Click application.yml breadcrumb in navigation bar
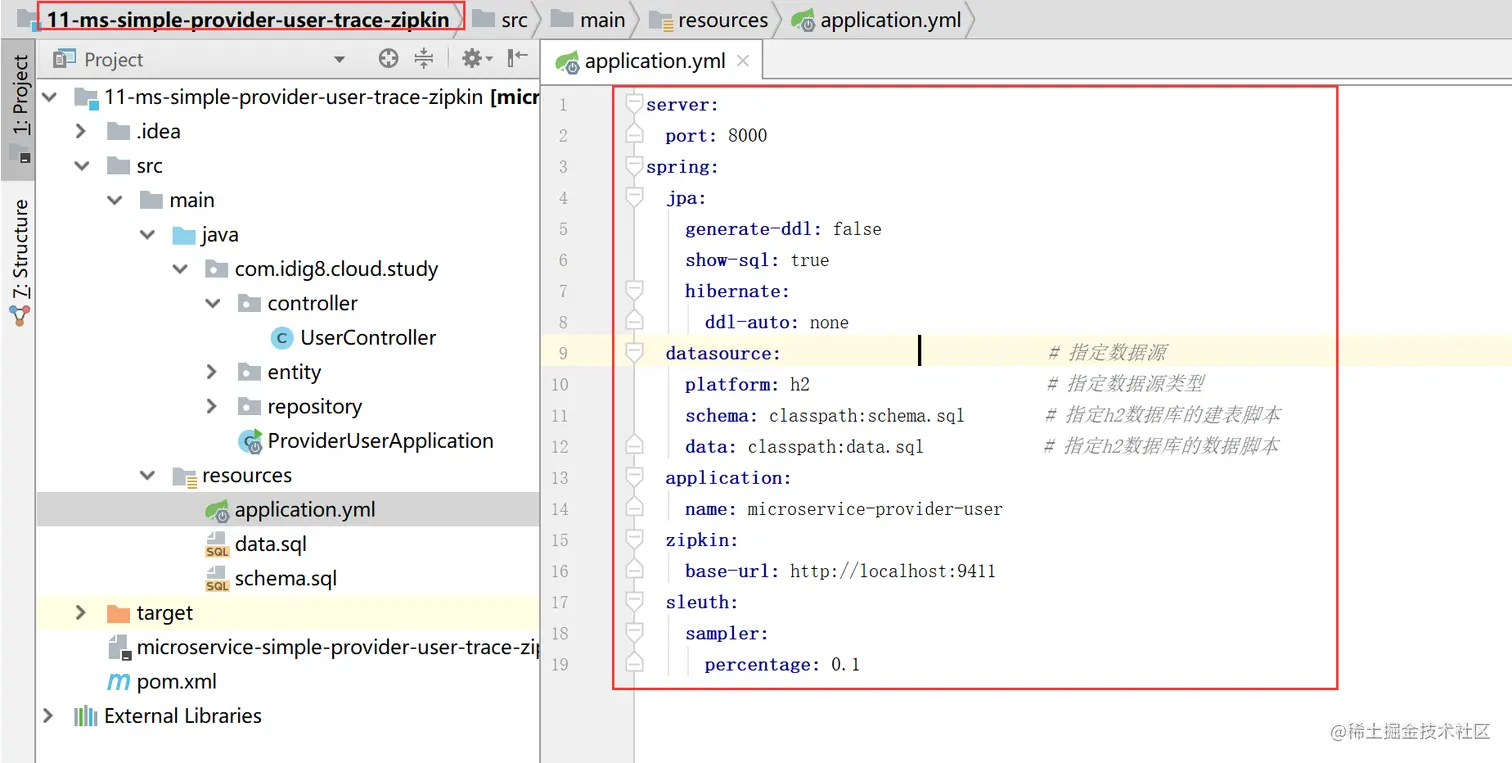The image size is (1512, 763). 877,20
